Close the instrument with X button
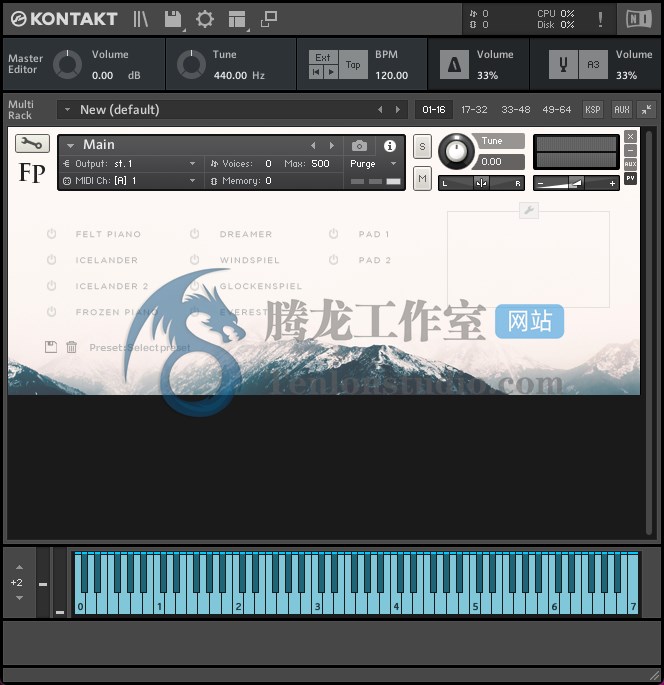664x685 pixels. (x=630, y=137)
